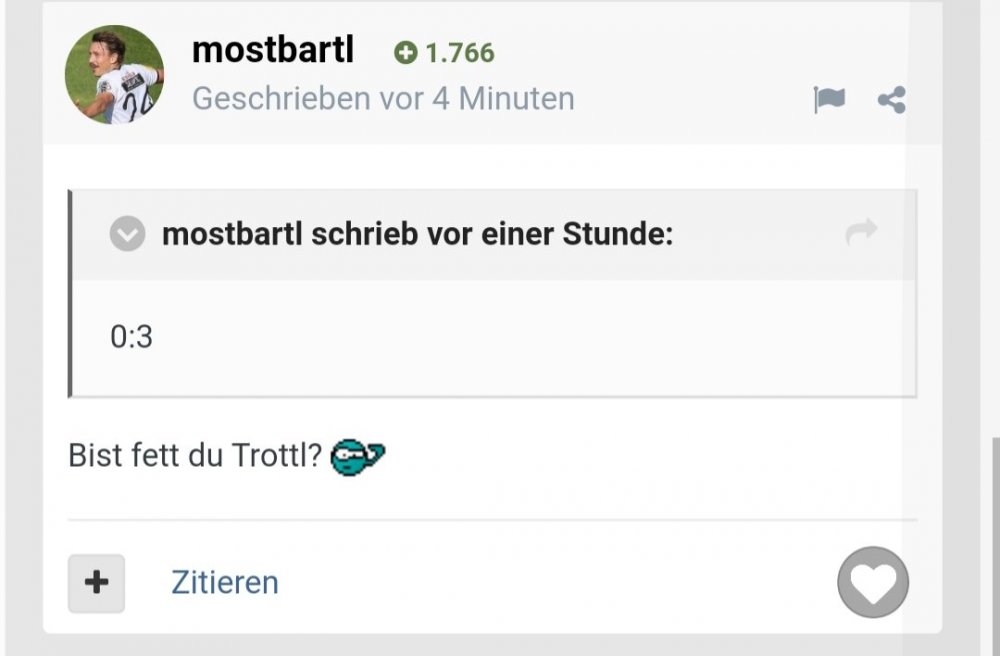Open the 'Geschrieben vor 4 Minuten' timestamp permalink
The width and height of the screenshot is (1000, 656).
point(383,99)
